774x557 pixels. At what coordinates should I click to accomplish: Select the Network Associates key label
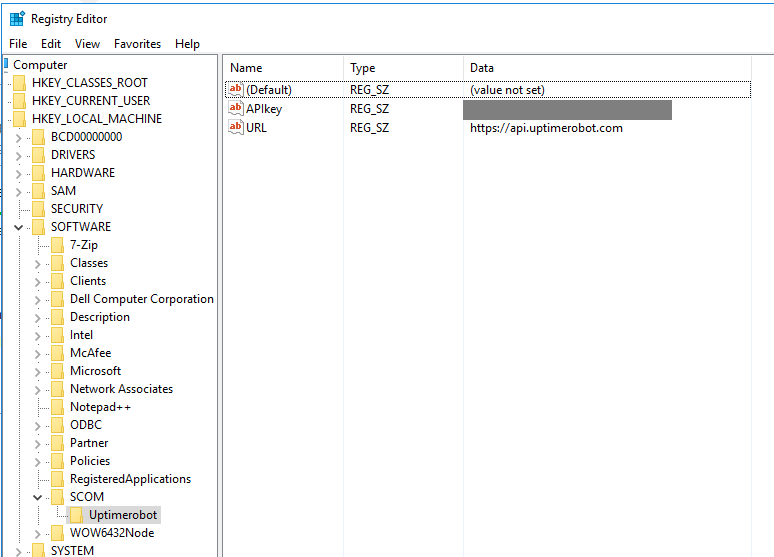pos(121,389)
